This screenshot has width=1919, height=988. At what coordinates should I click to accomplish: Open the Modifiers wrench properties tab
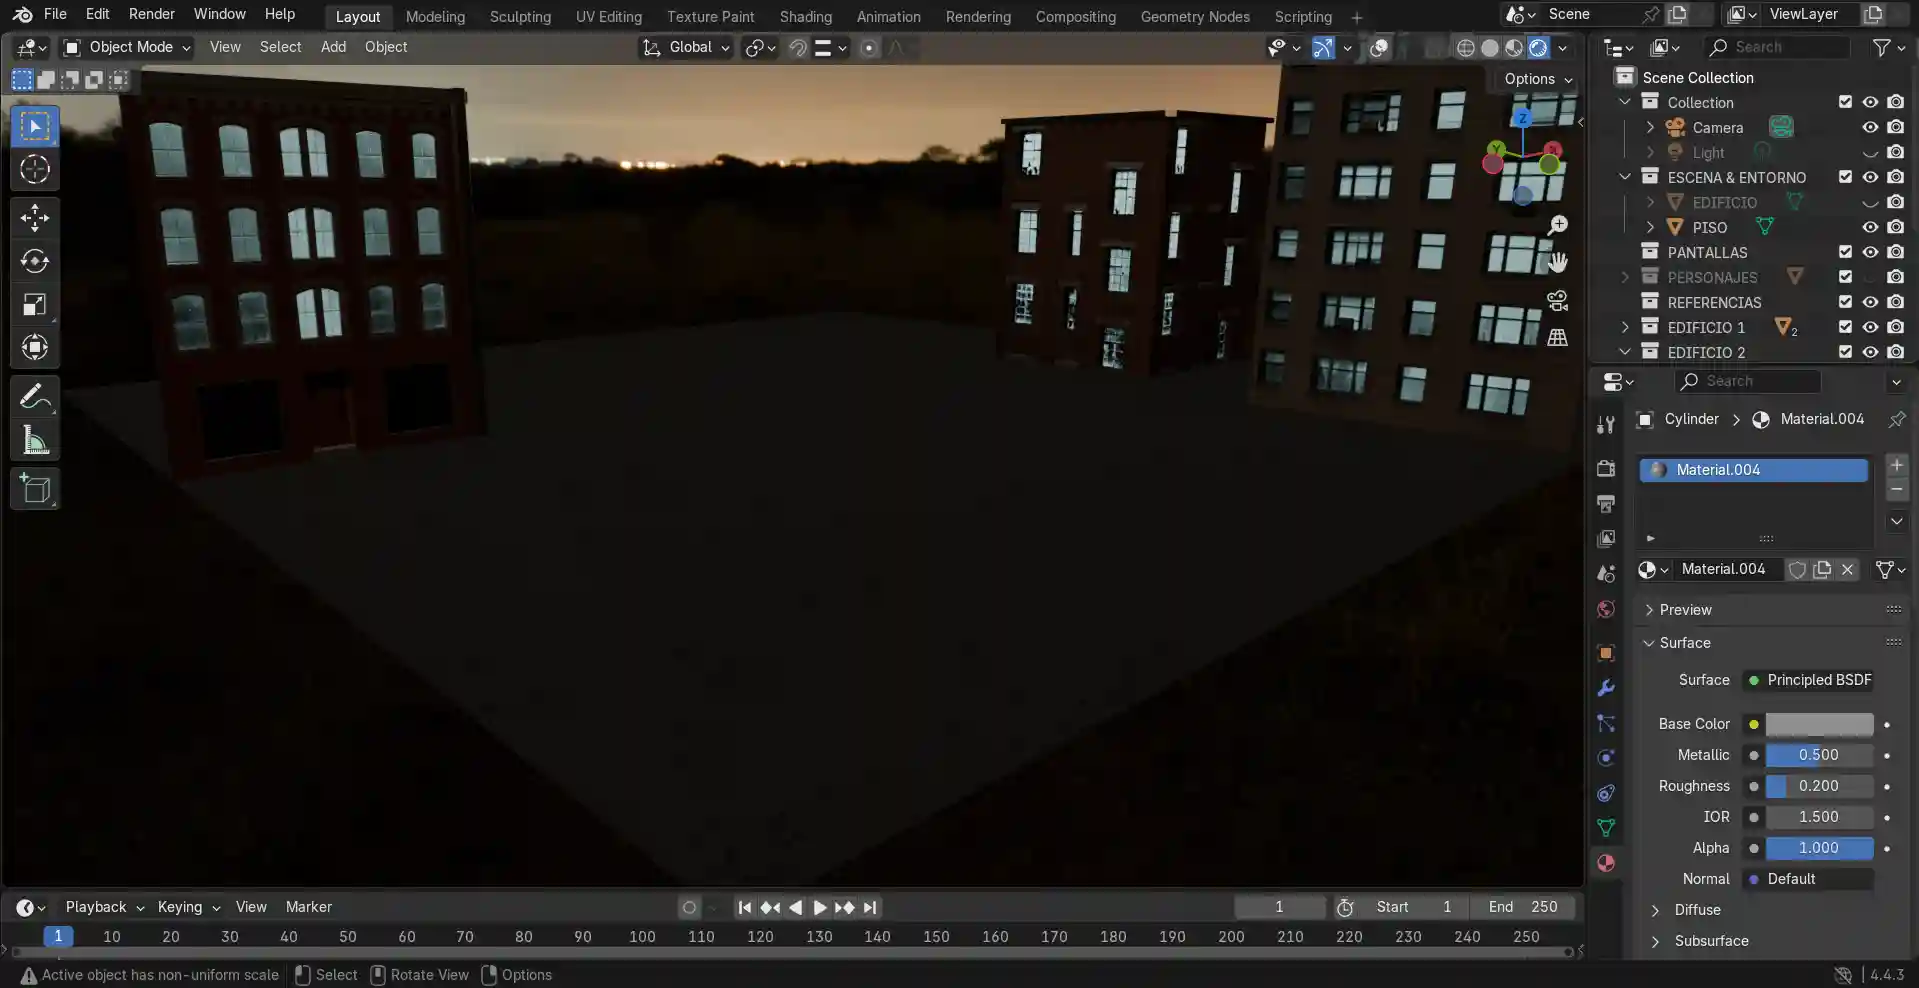1606,688
